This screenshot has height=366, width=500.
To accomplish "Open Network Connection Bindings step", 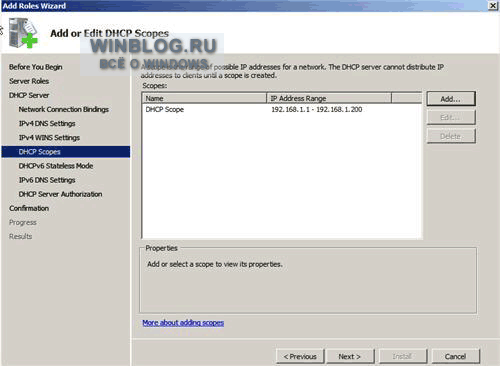I will 64,109.
